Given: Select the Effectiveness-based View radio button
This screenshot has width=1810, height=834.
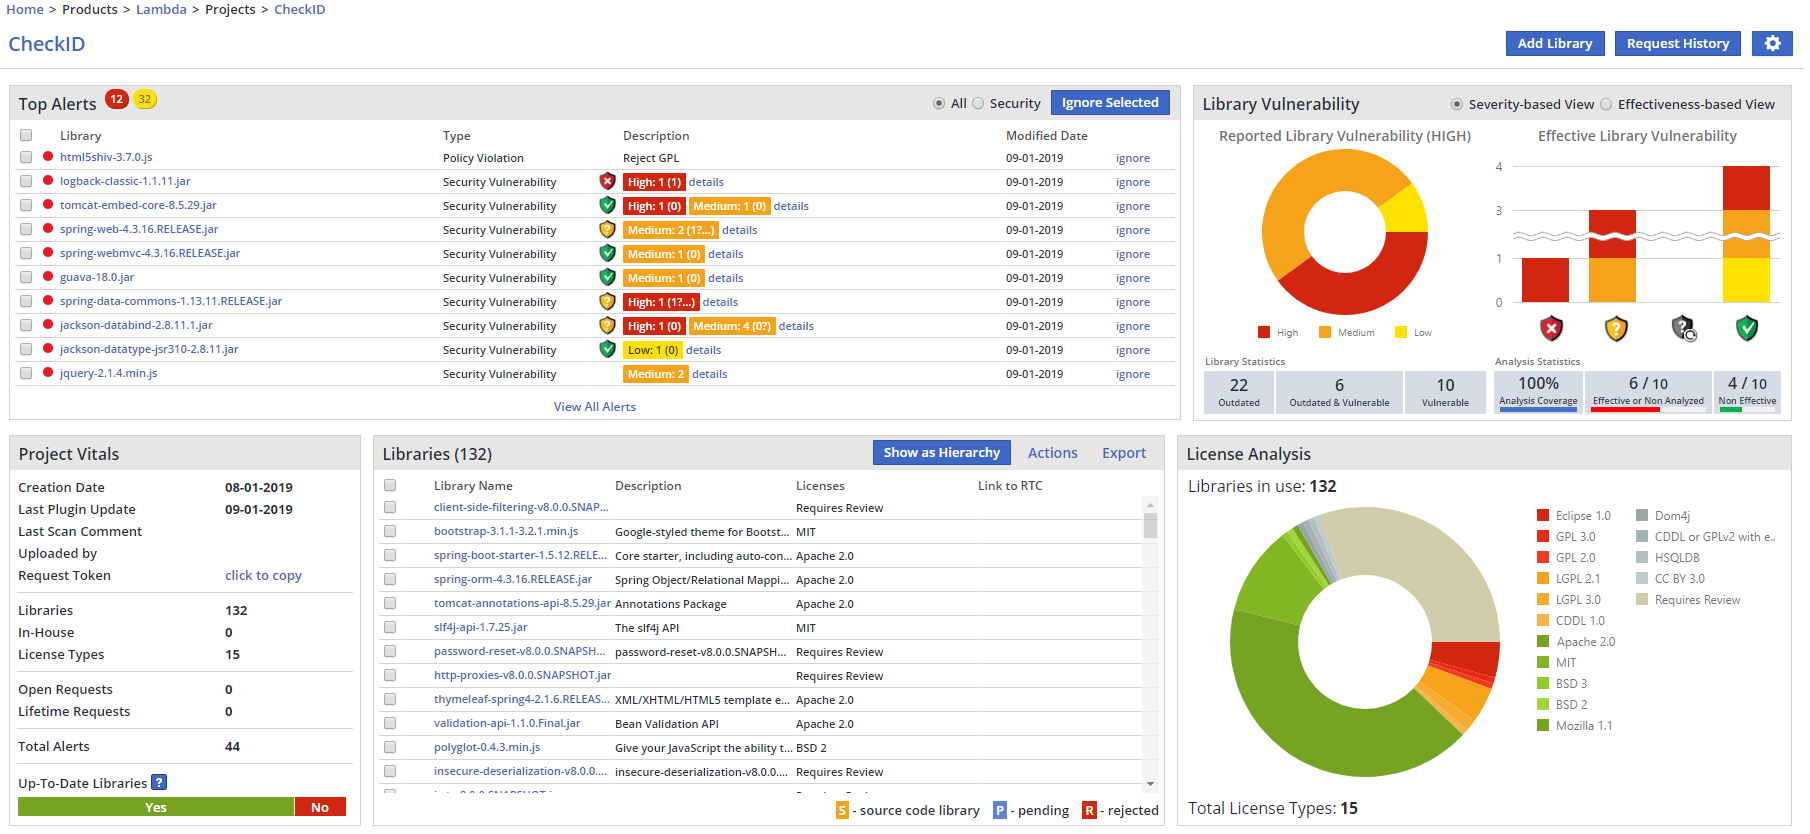Looking at the screenshot, I should click(1606, 104).
